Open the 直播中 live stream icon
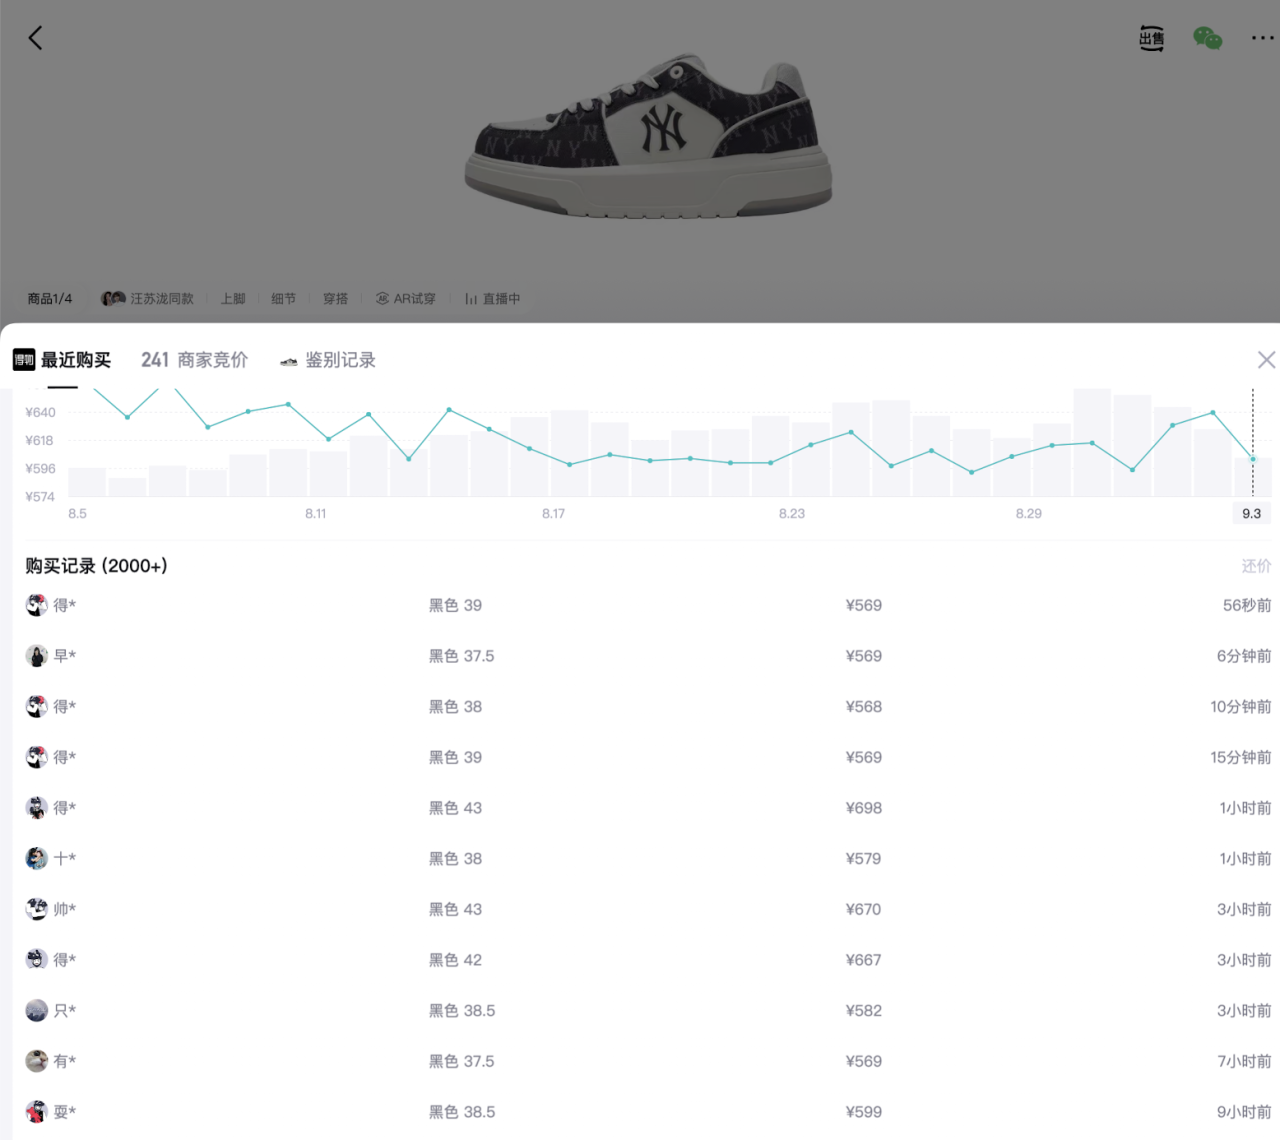This screenshot has height=1140, width=1280. tap(493, 299)
